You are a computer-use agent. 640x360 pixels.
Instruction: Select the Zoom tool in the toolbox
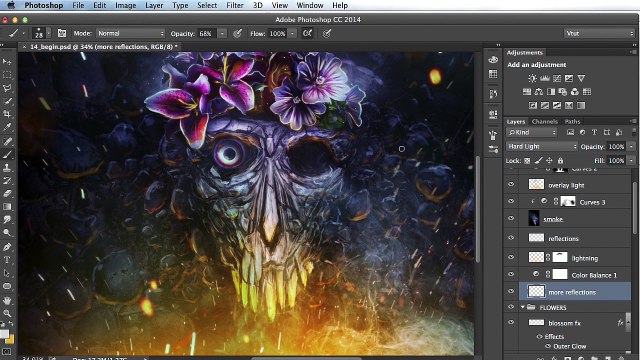point(7,313)
